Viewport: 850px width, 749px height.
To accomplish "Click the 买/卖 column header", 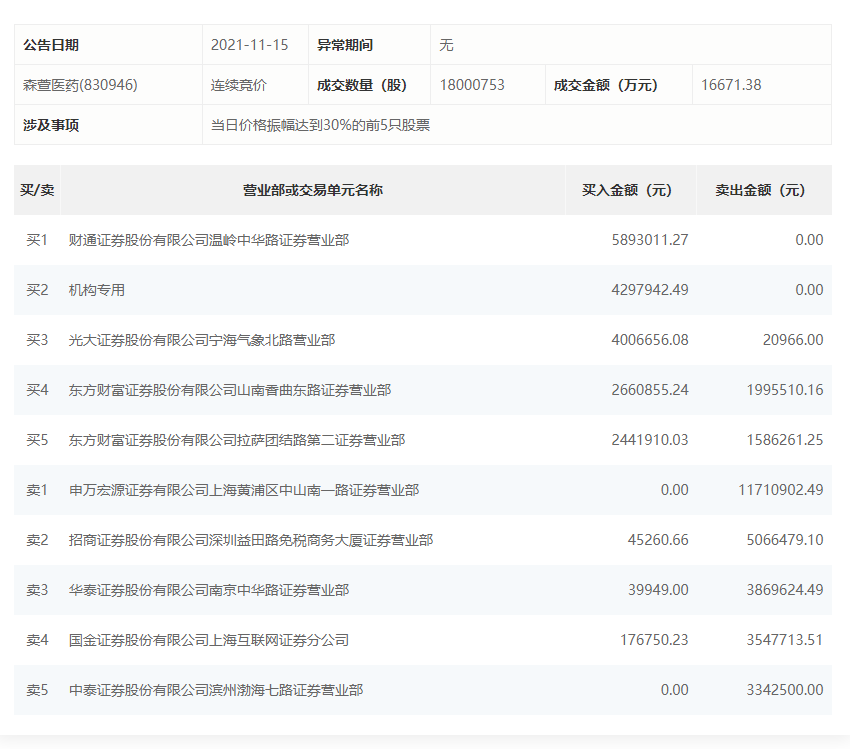I will tap(37, 190).
